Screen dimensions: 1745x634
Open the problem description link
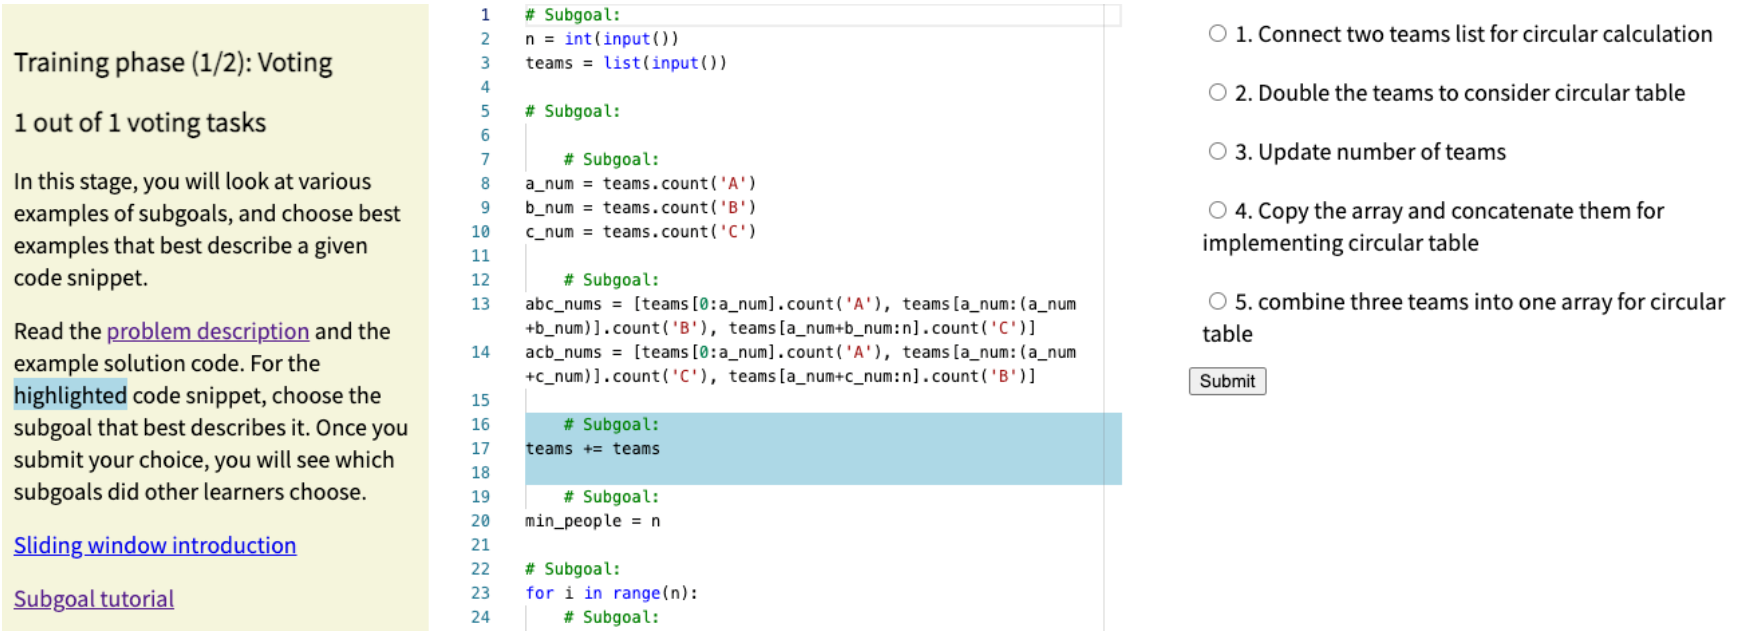pos(208,331)
